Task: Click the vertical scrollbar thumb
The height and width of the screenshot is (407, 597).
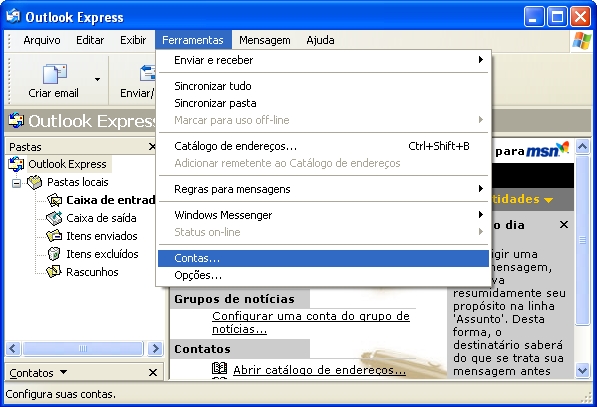Action: [x=583, y=240]
